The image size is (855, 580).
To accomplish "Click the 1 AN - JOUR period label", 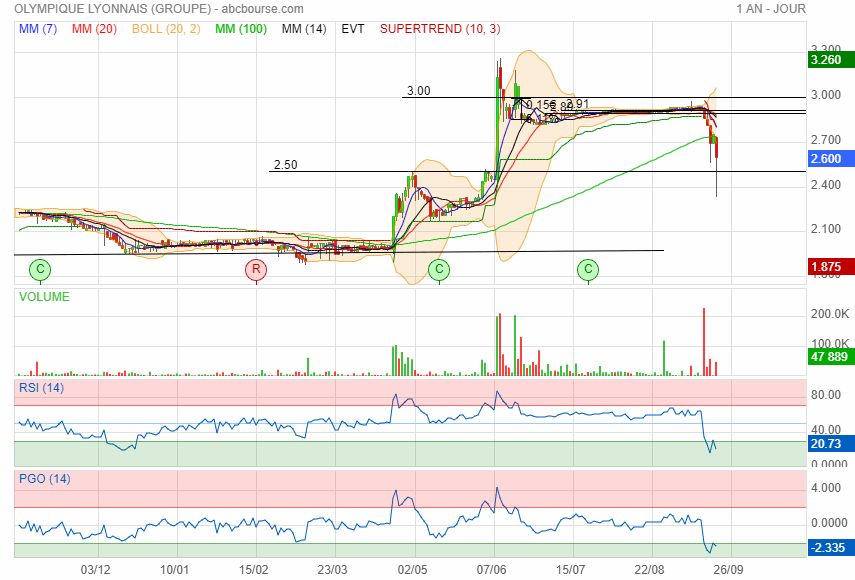I will 770,9.
